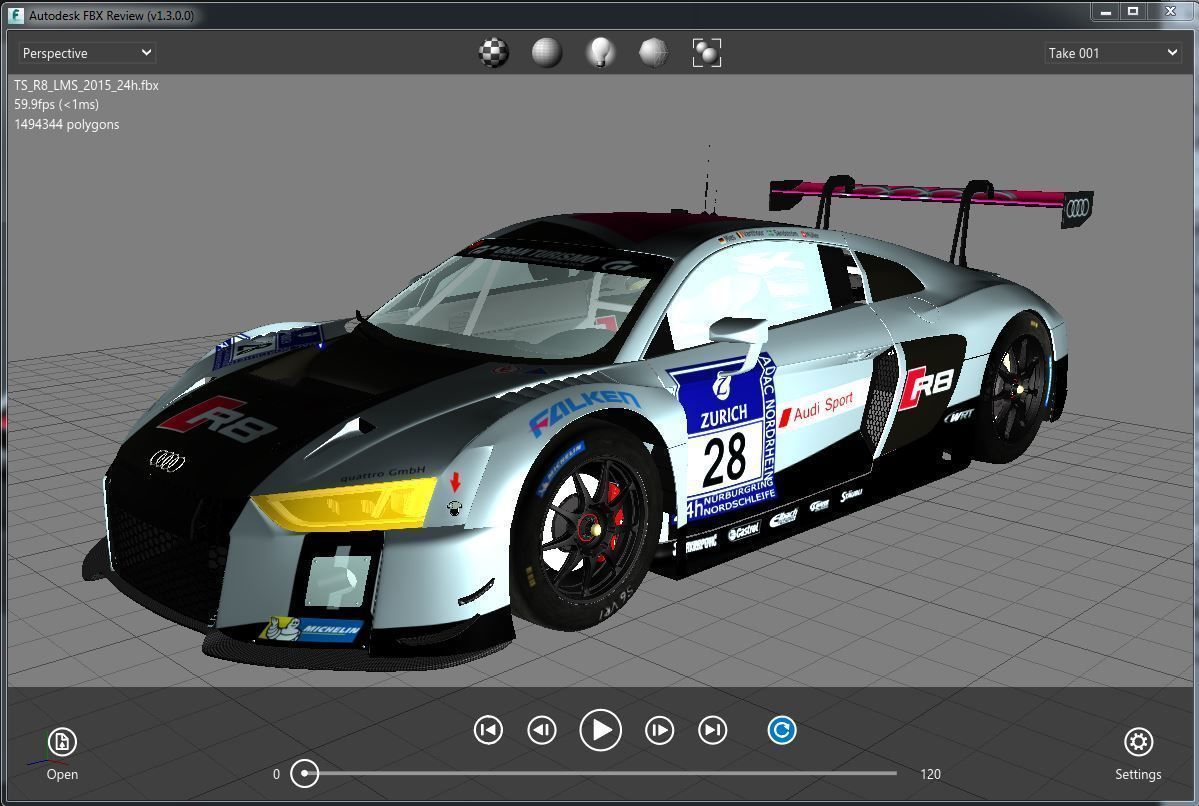Image resolution: width=1199 pixels, height=806 pixels.
Task: Click the timeline slider handle
Action: (x=304, y=773)
